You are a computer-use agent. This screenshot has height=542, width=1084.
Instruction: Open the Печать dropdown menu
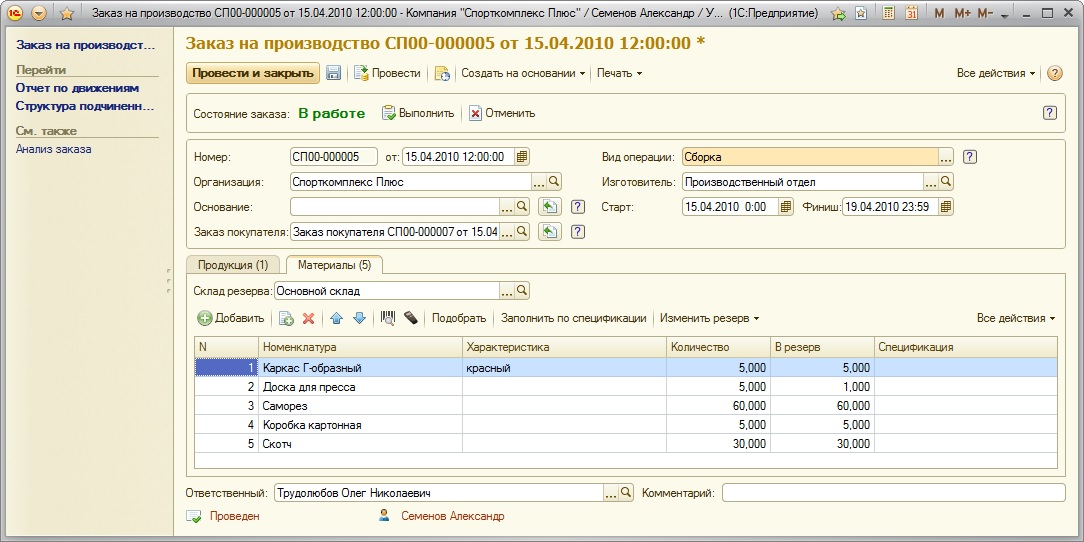[619, 73]
